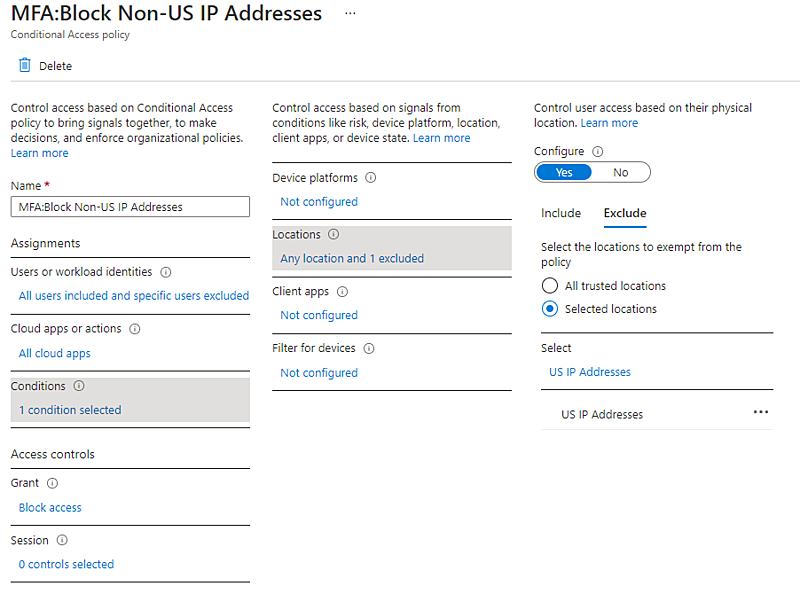The height and width of the screenshot is (594, 800).
Task: Click inside the policy Name input field
Action: click(130, 207)
